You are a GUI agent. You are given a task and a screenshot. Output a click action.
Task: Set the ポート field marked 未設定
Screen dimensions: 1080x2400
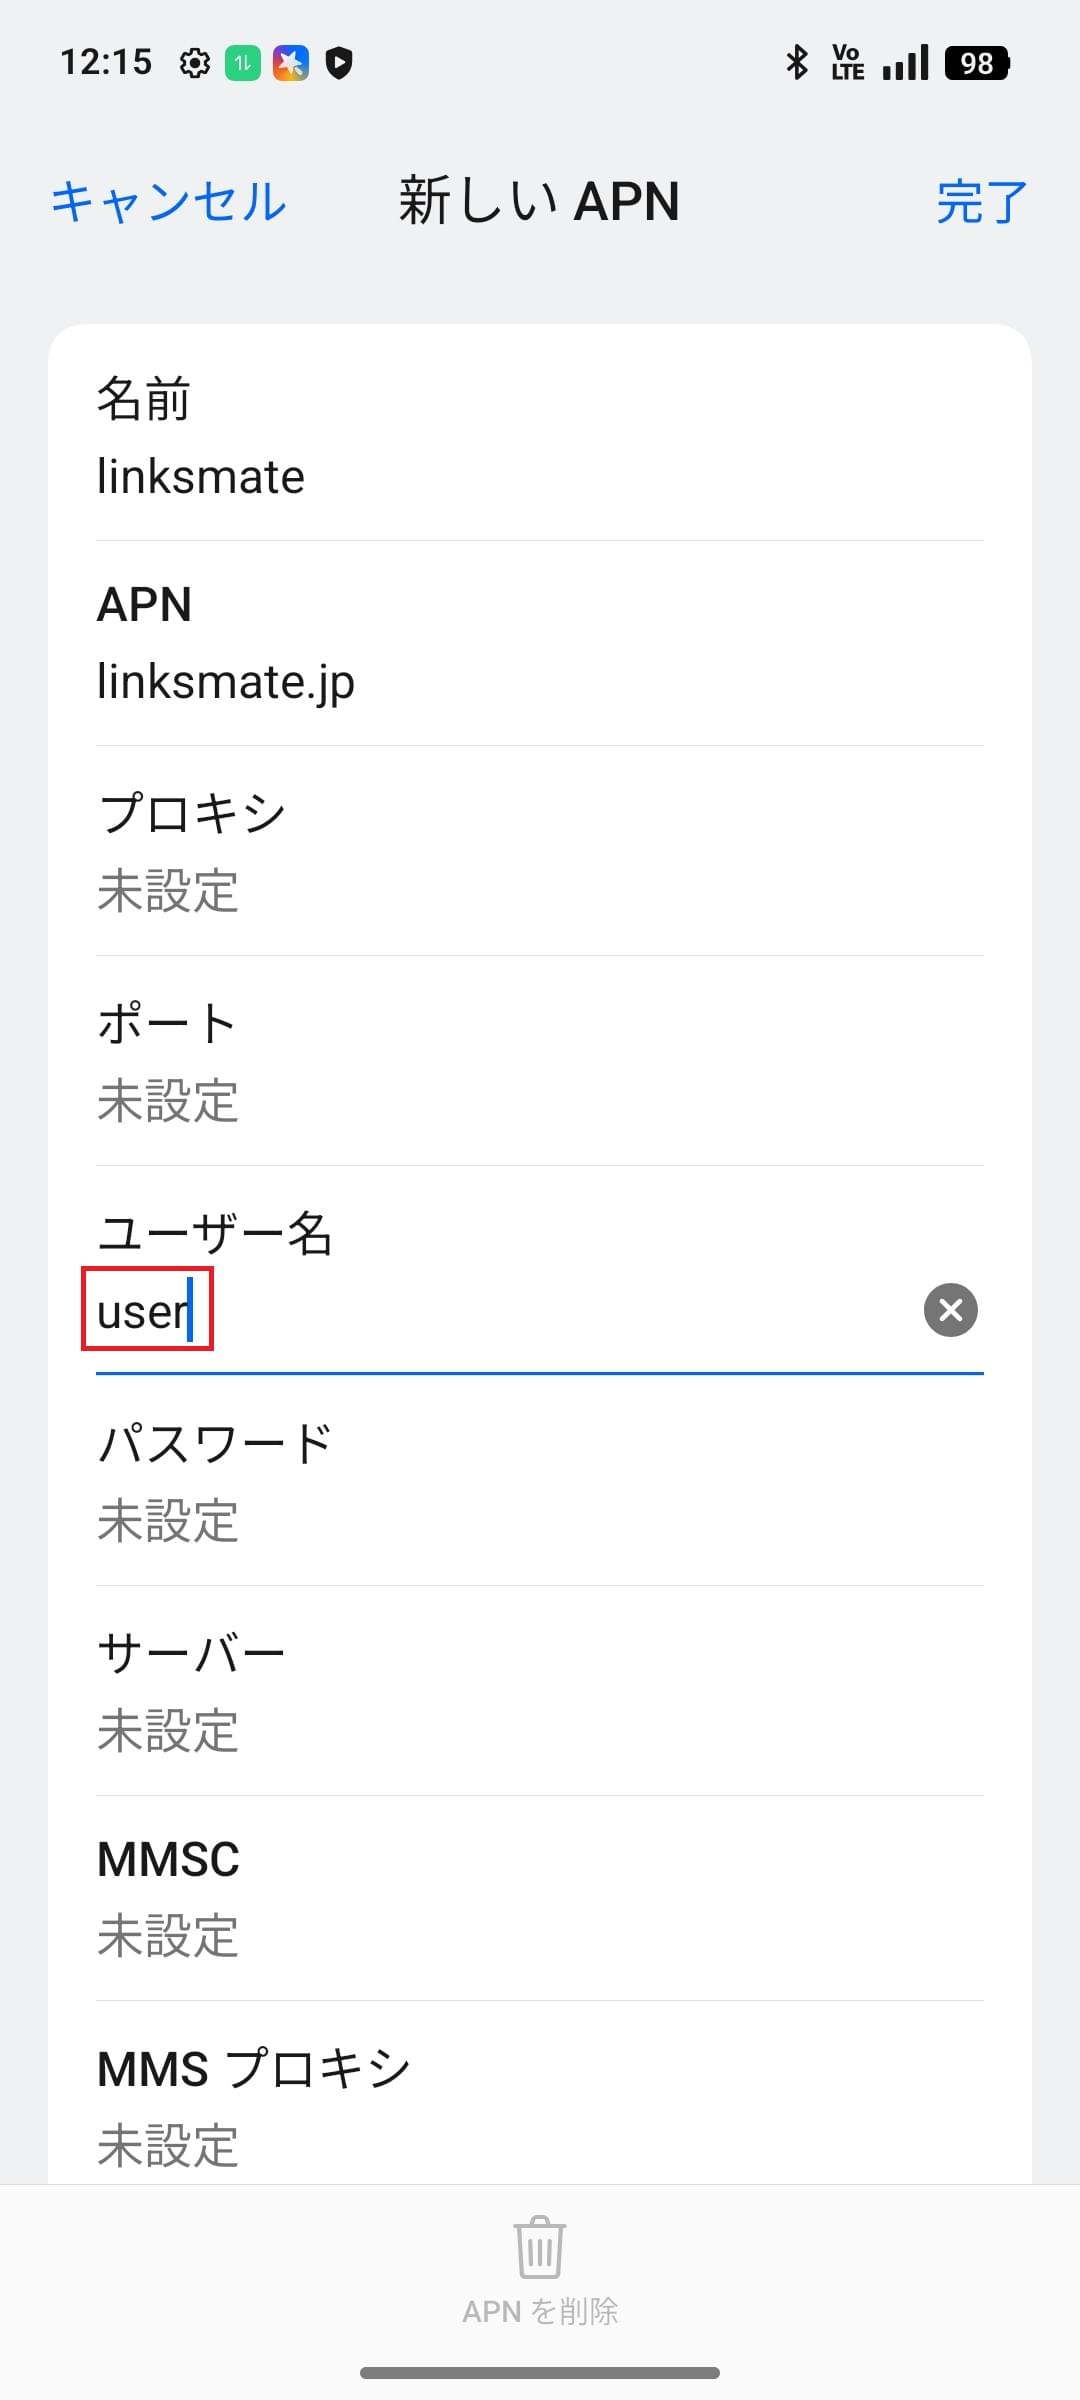pos(540,1062)
